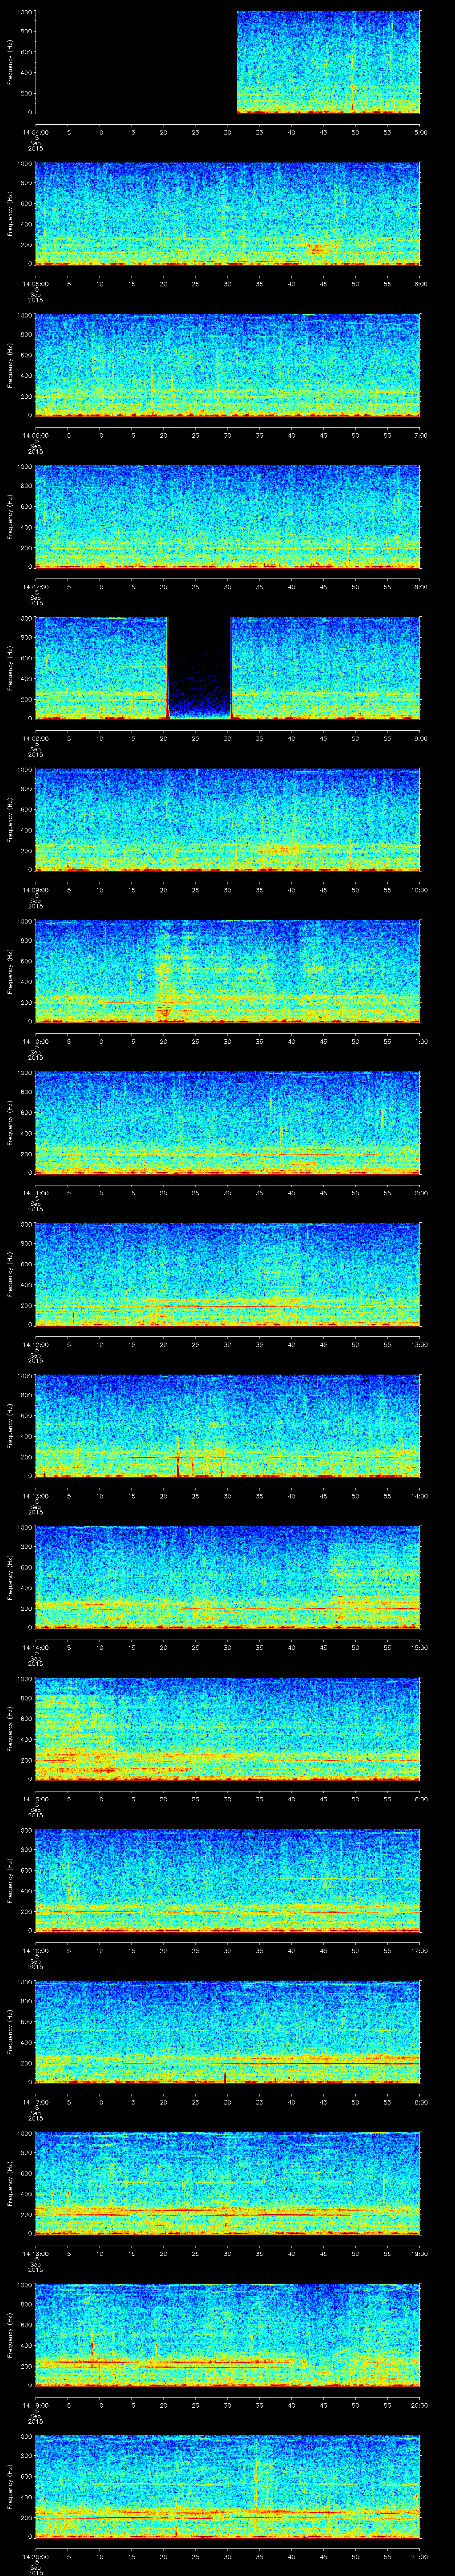Select the spectrogram panel starting at 14:18:00

coord(228,2183)
